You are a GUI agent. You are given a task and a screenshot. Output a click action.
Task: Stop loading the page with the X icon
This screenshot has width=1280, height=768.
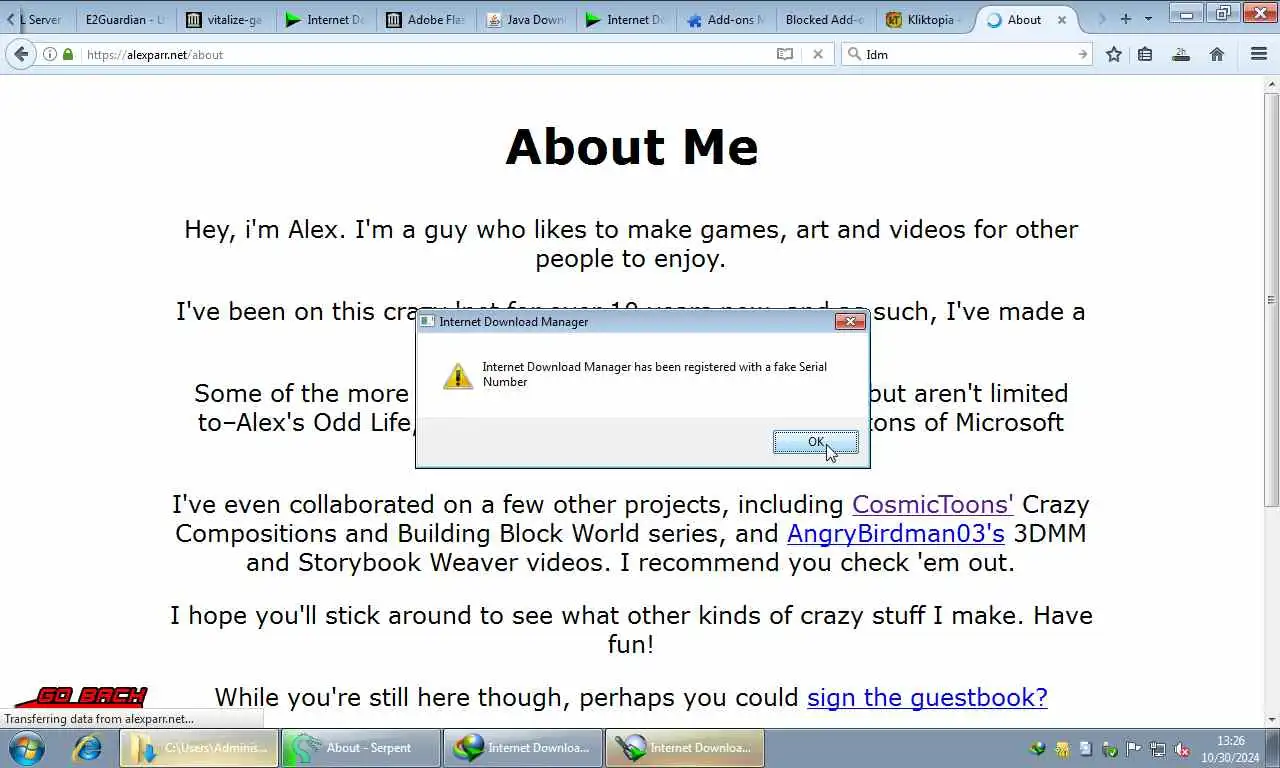[x=817, y=55]
